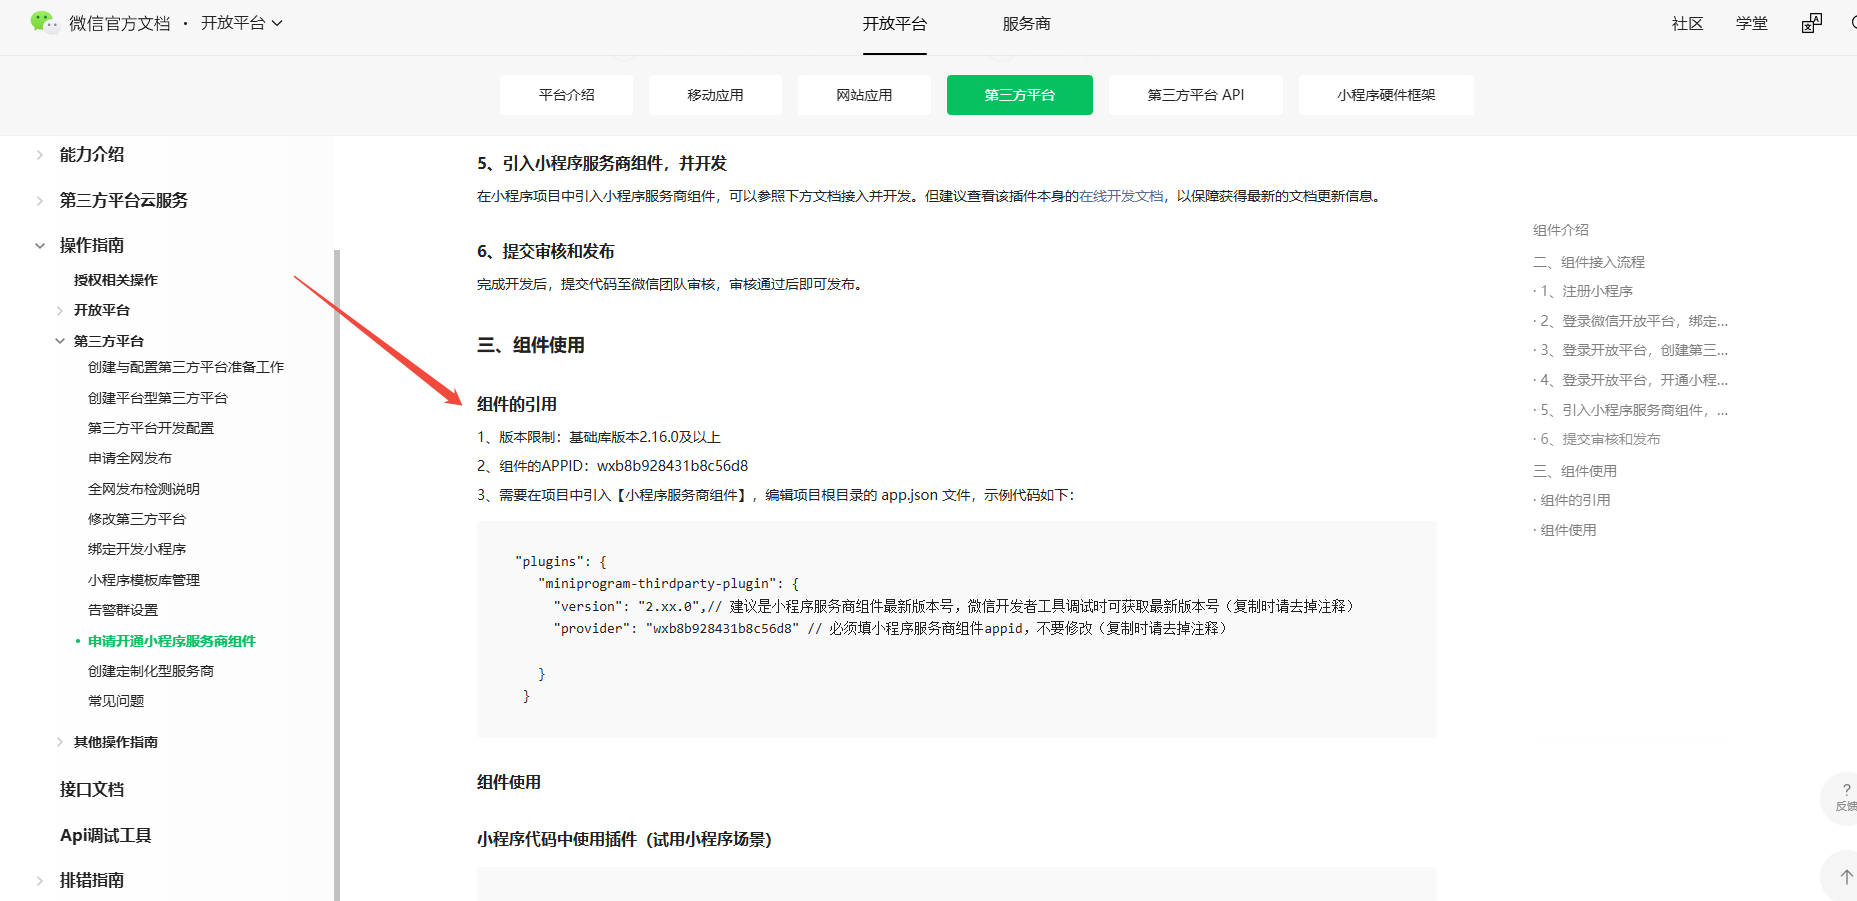Viewport: 1857px width, 901px height.
Task: Expand the 开放平台 tree node
Action: 60,311
